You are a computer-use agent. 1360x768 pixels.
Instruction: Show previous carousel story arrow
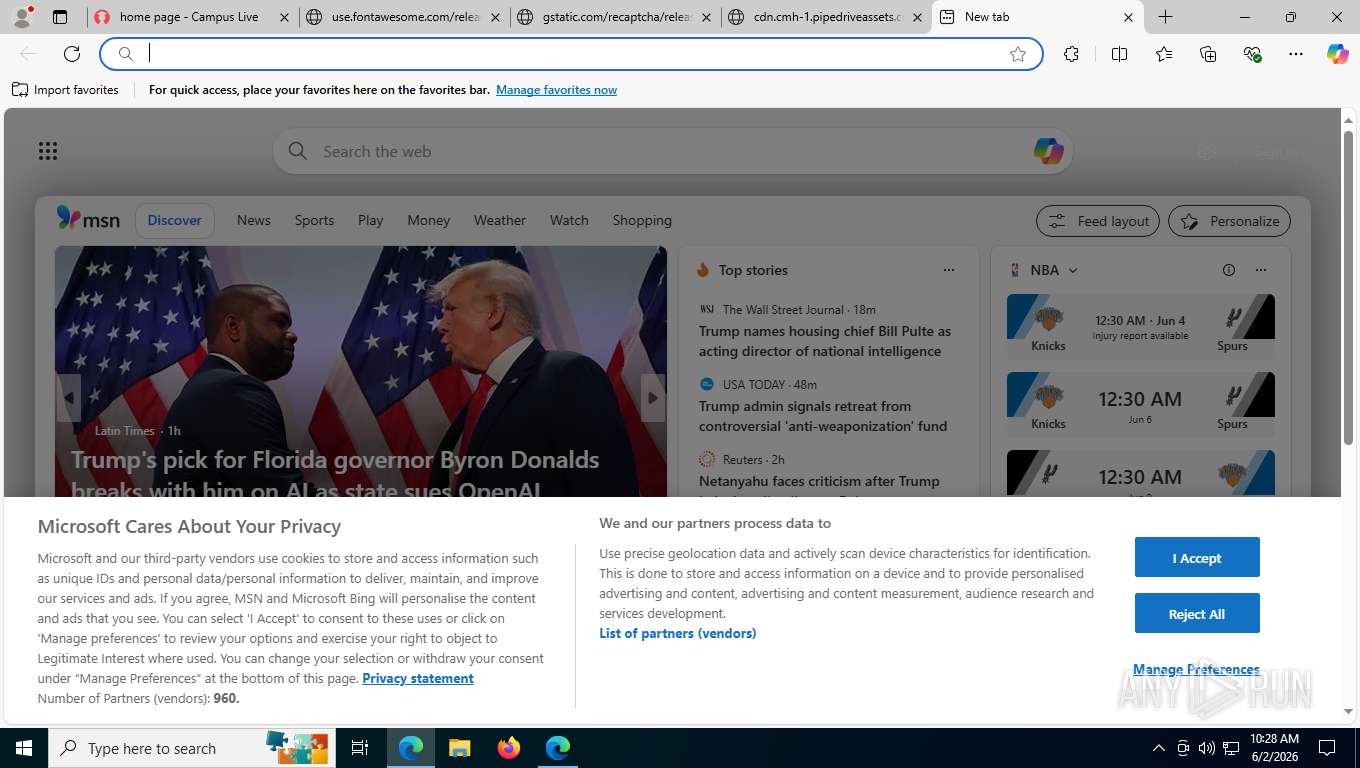[68, 398]
